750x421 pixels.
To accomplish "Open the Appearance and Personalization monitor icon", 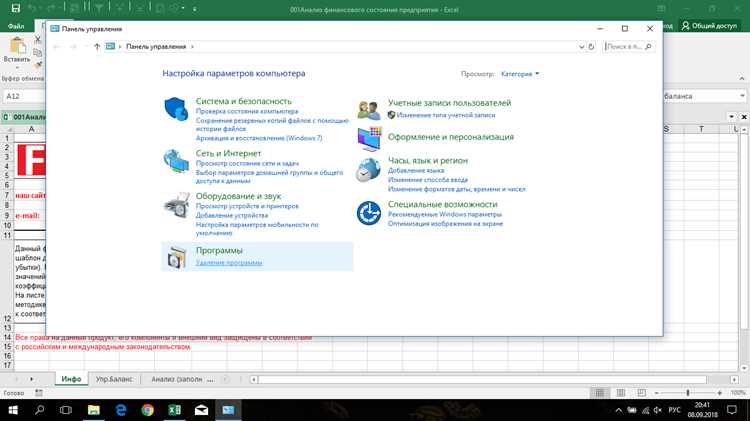I will click(369, 139).
